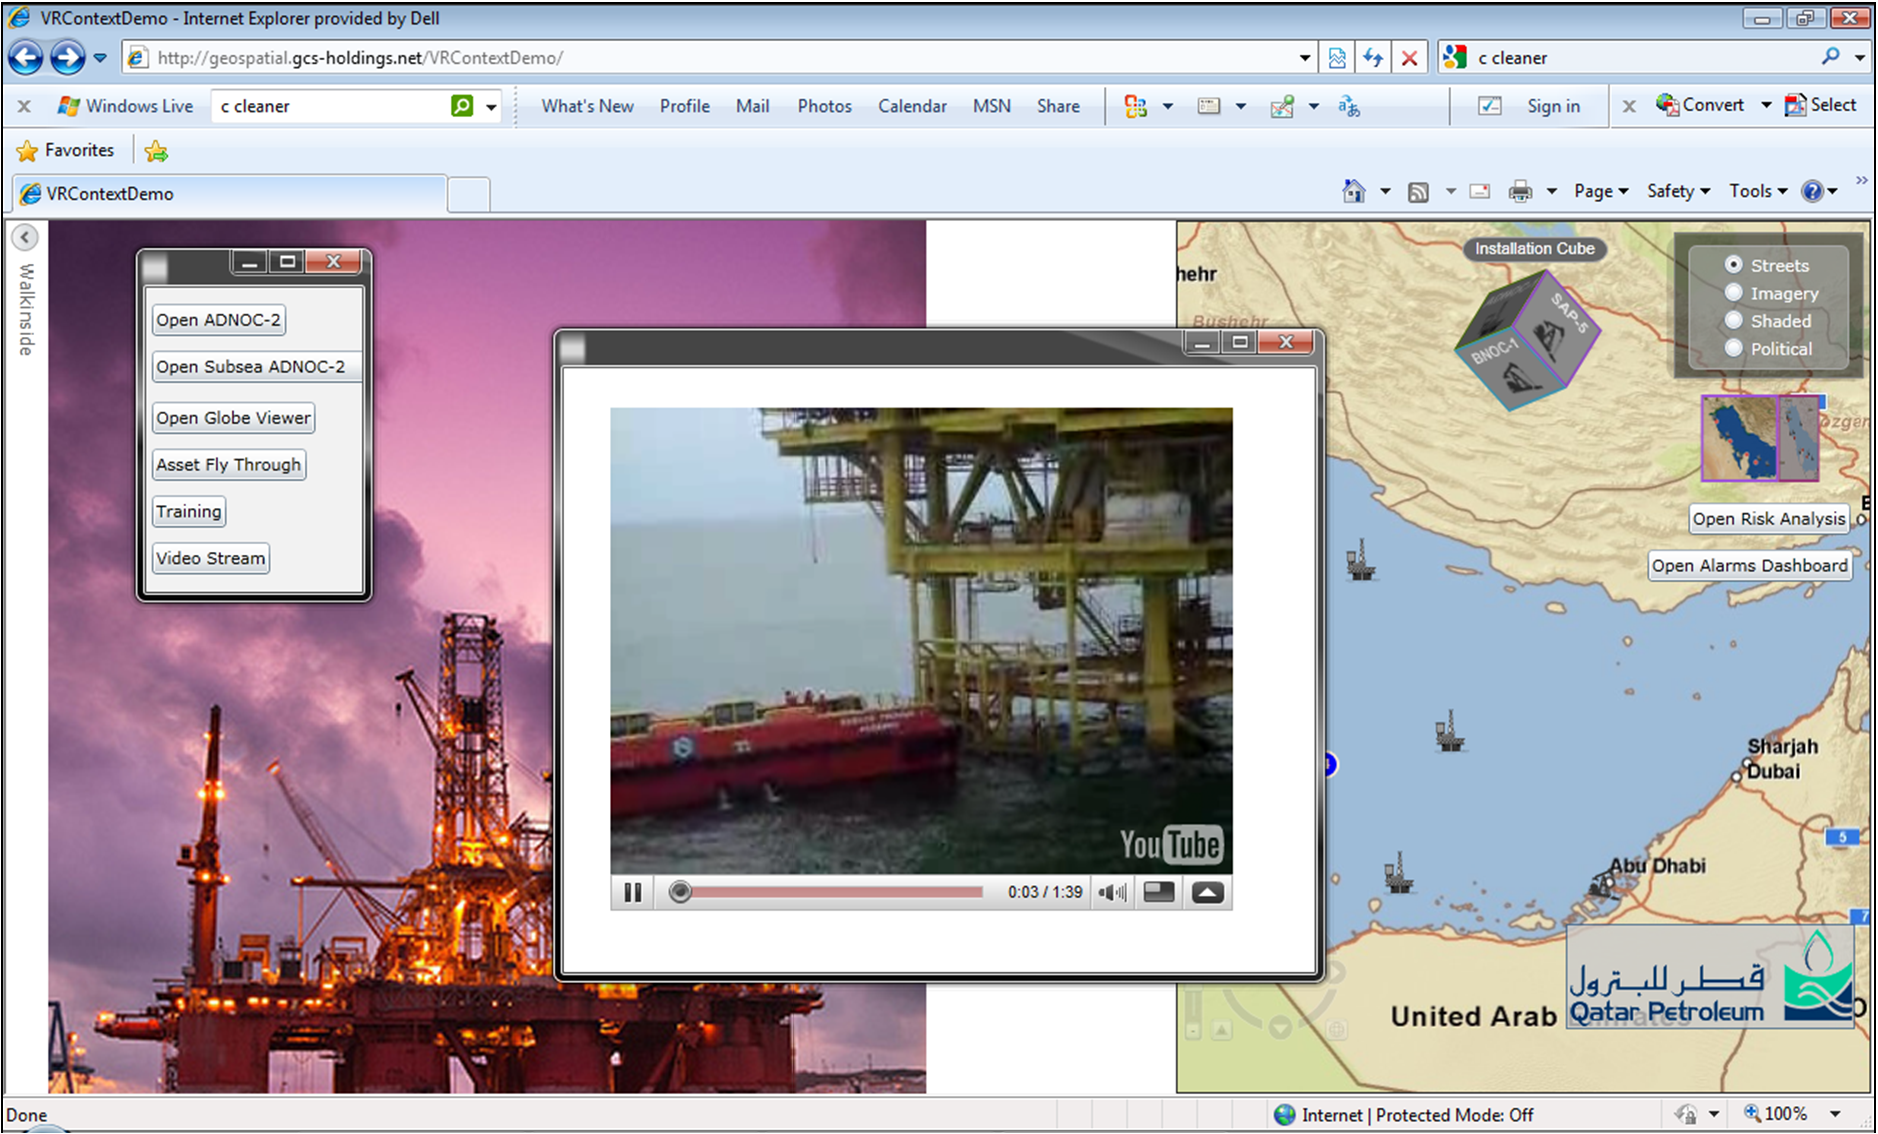Choose the Political map radio button
Image resolution: width=1878 pixels, height=1134 pixels.
pyautogui.click(x=1734, y=349)
